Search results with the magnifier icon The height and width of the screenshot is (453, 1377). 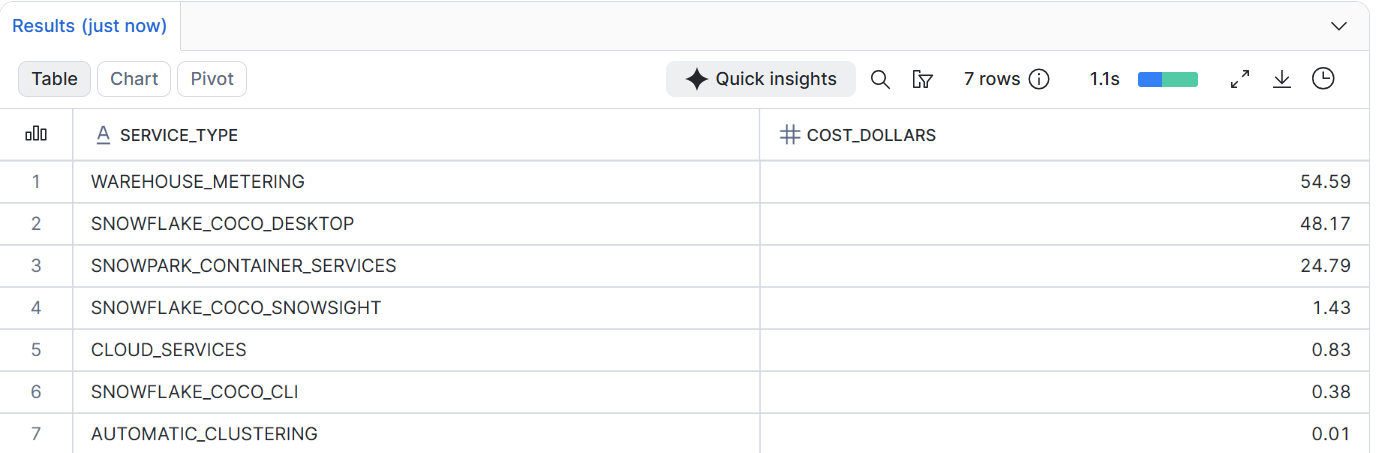coord(880,79)
